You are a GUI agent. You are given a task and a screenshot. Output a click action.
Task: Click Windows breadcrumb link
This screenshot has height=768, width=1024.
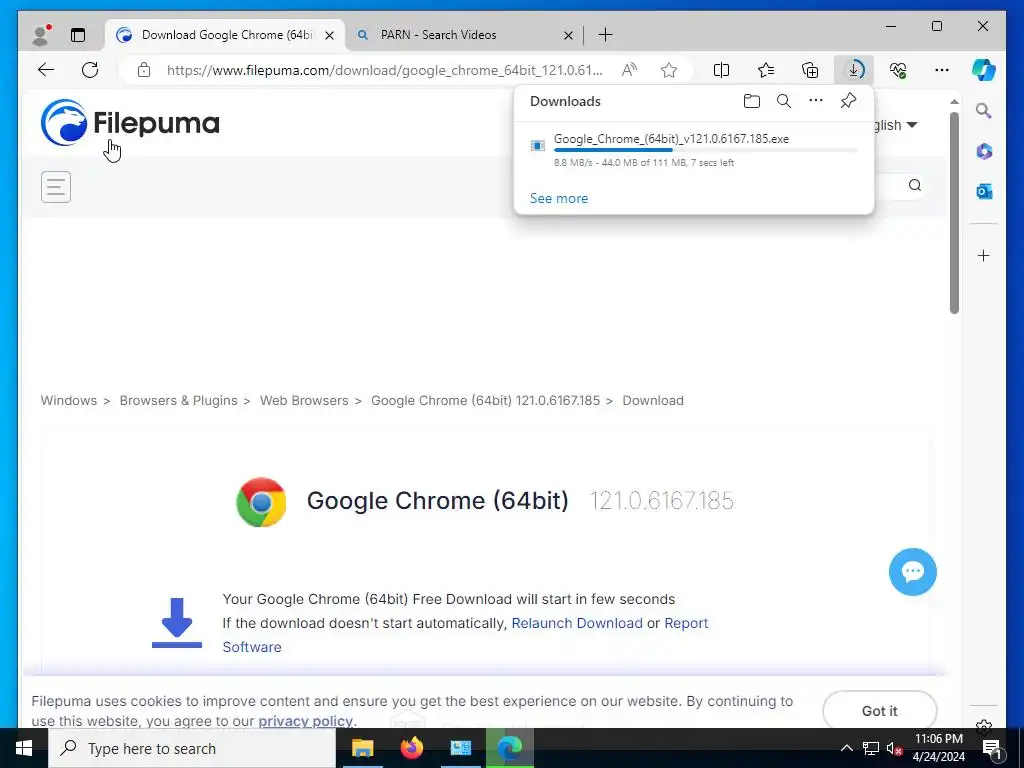[x=69, y=401]
